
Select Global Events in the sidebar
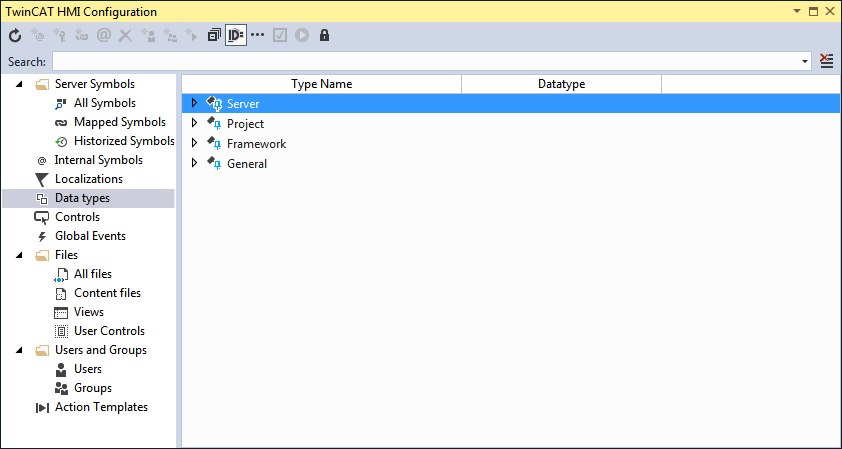[90, 236]
